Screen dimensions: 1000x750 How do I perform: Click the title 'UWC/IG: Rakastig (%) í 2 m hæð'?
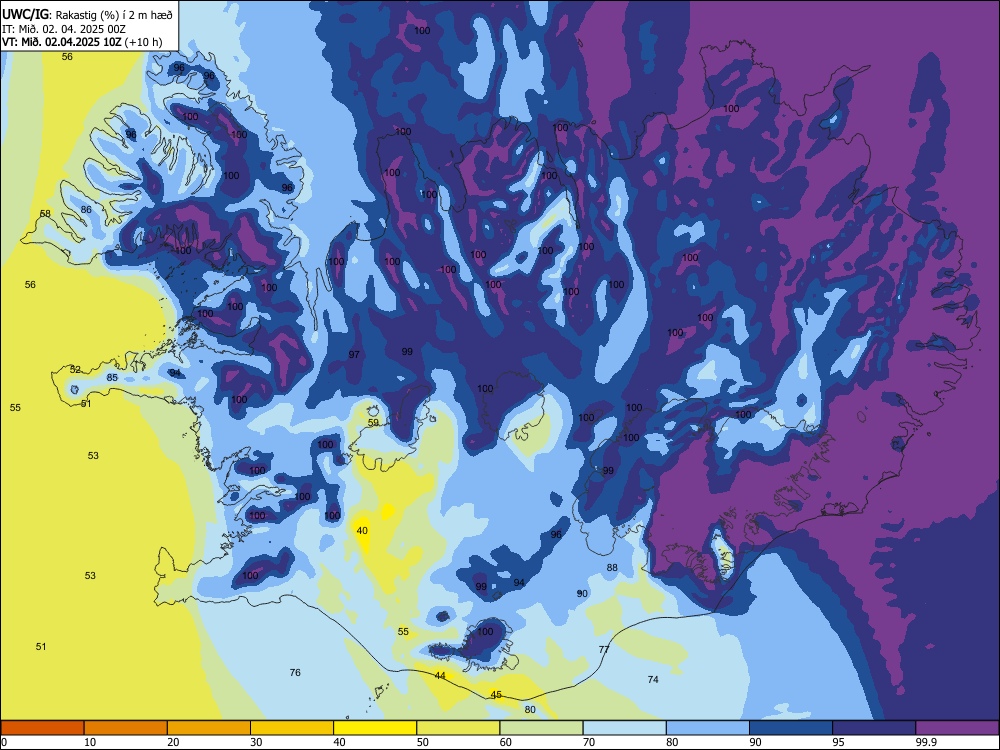[87, 15]
